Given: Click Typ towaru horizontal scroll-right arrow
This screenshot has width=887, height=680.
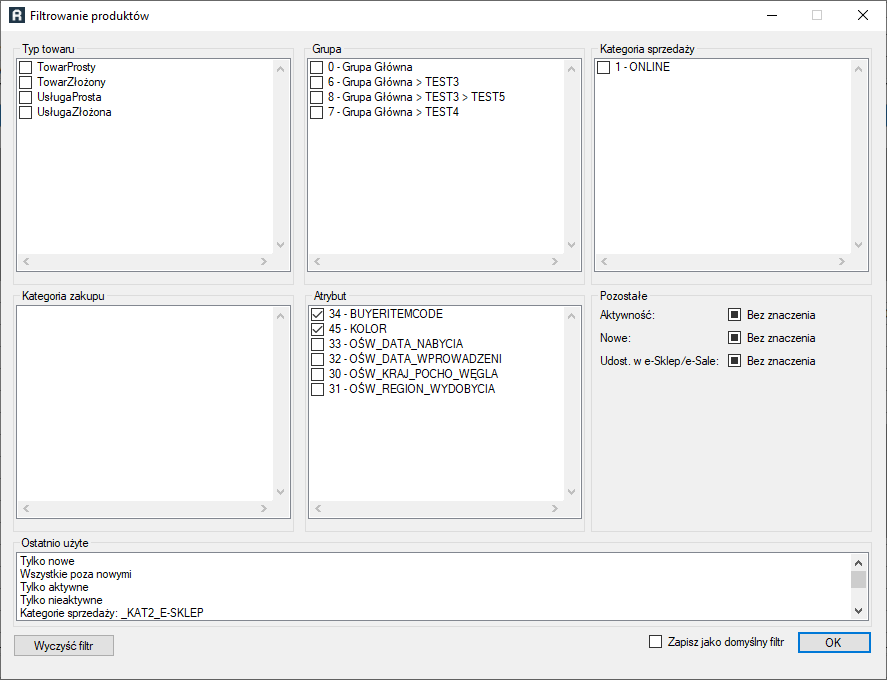Looking at the screenshot, I should [x=264, y=261].
